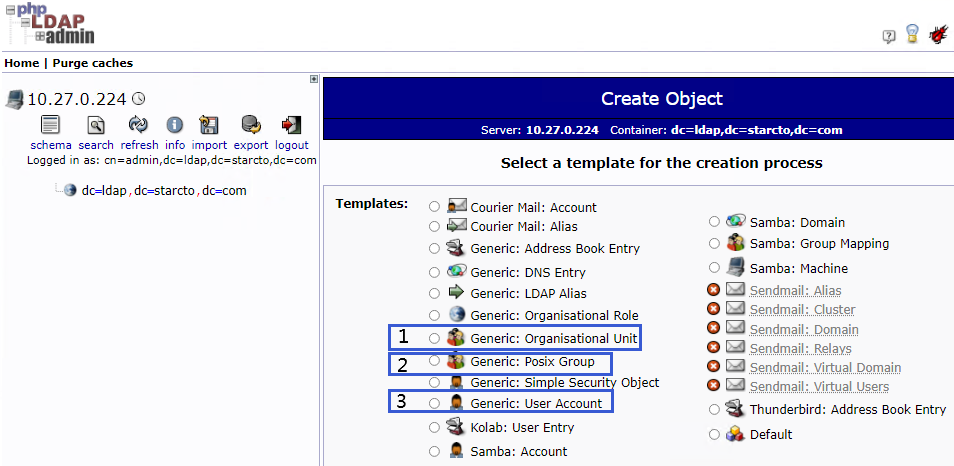Go to Home link
The width and height of the screenshot is (954, 466).
point(21,63)
